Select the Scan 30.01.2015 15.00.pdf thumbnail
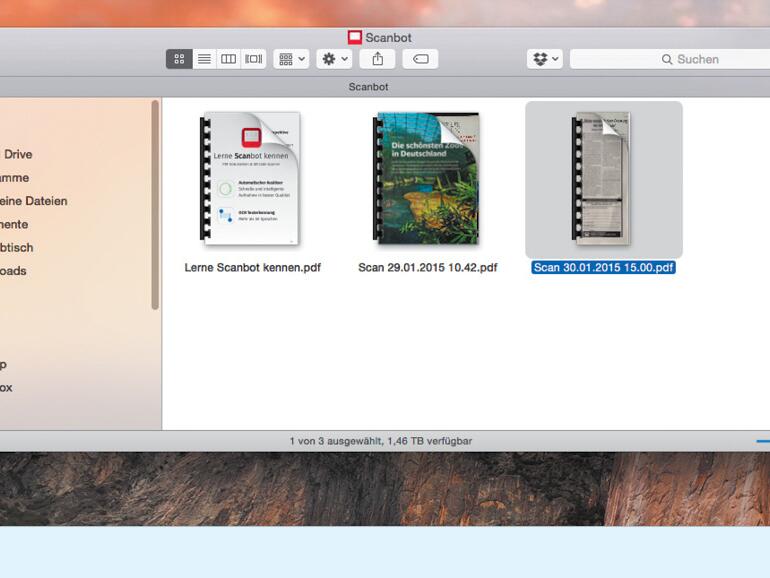Viewport: 770px width, 578px height. tap(602, 179)
